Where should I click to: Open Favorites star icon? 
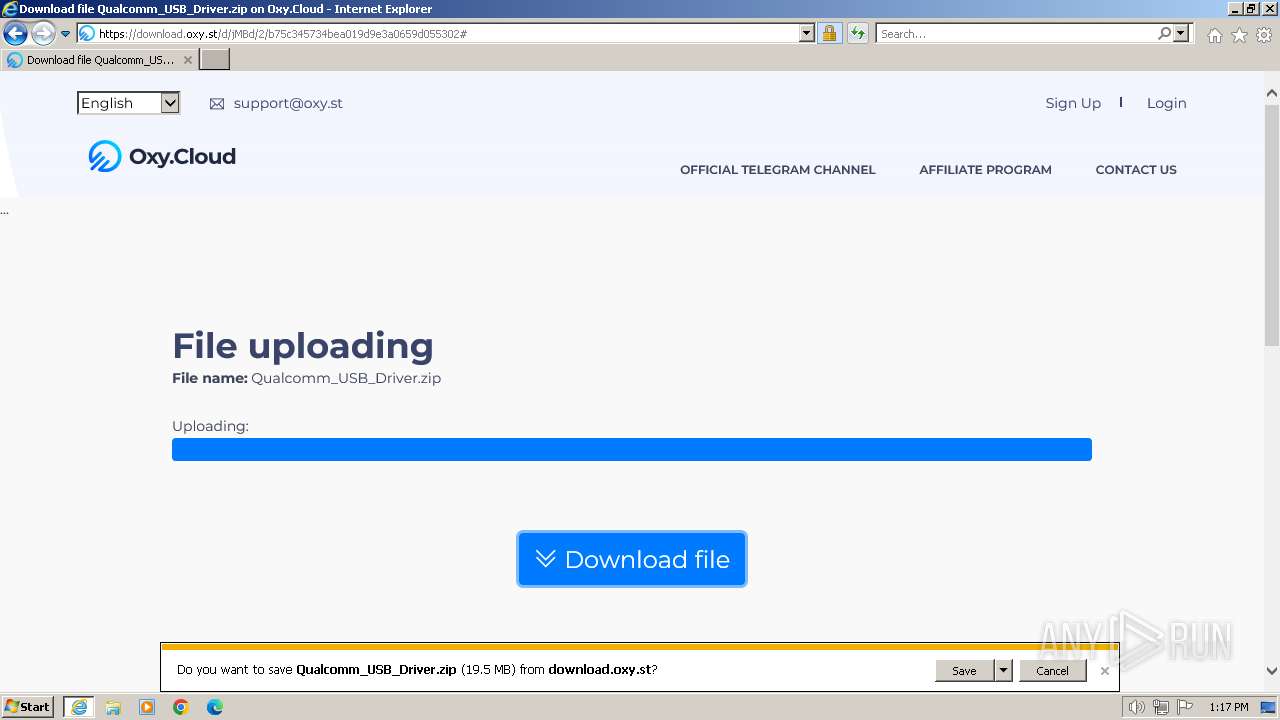(x=1239, y=35)
